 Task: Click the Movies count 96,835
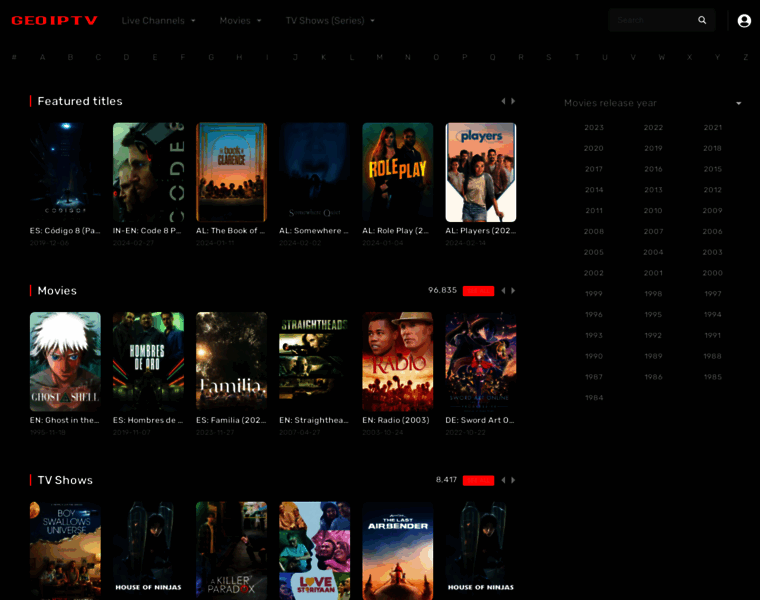click(x=442, y=290)
